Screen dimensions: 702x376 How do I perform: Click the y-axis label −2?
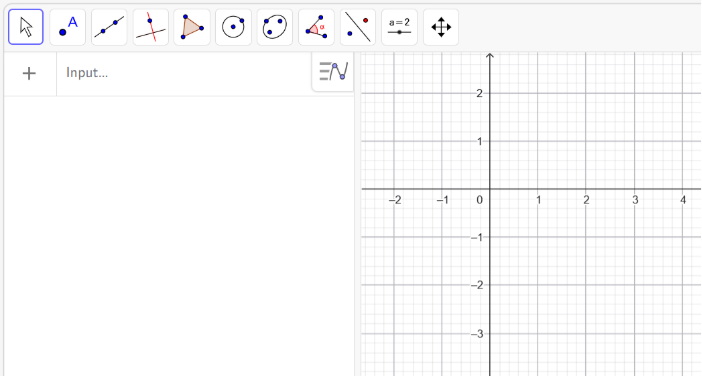tap(477, 285)
